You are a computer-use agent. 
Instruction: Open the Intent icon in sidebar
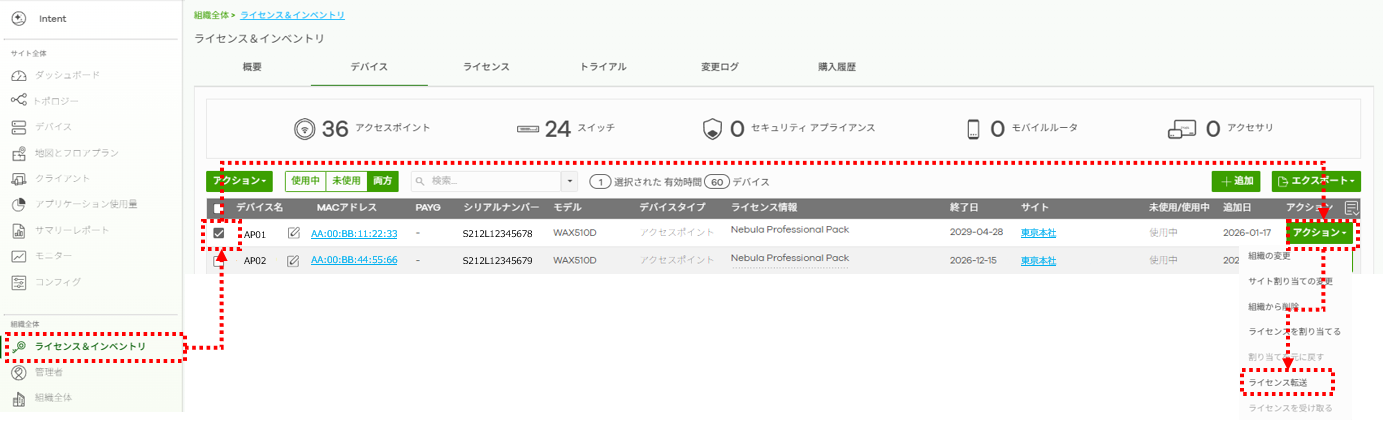[18, 18]
